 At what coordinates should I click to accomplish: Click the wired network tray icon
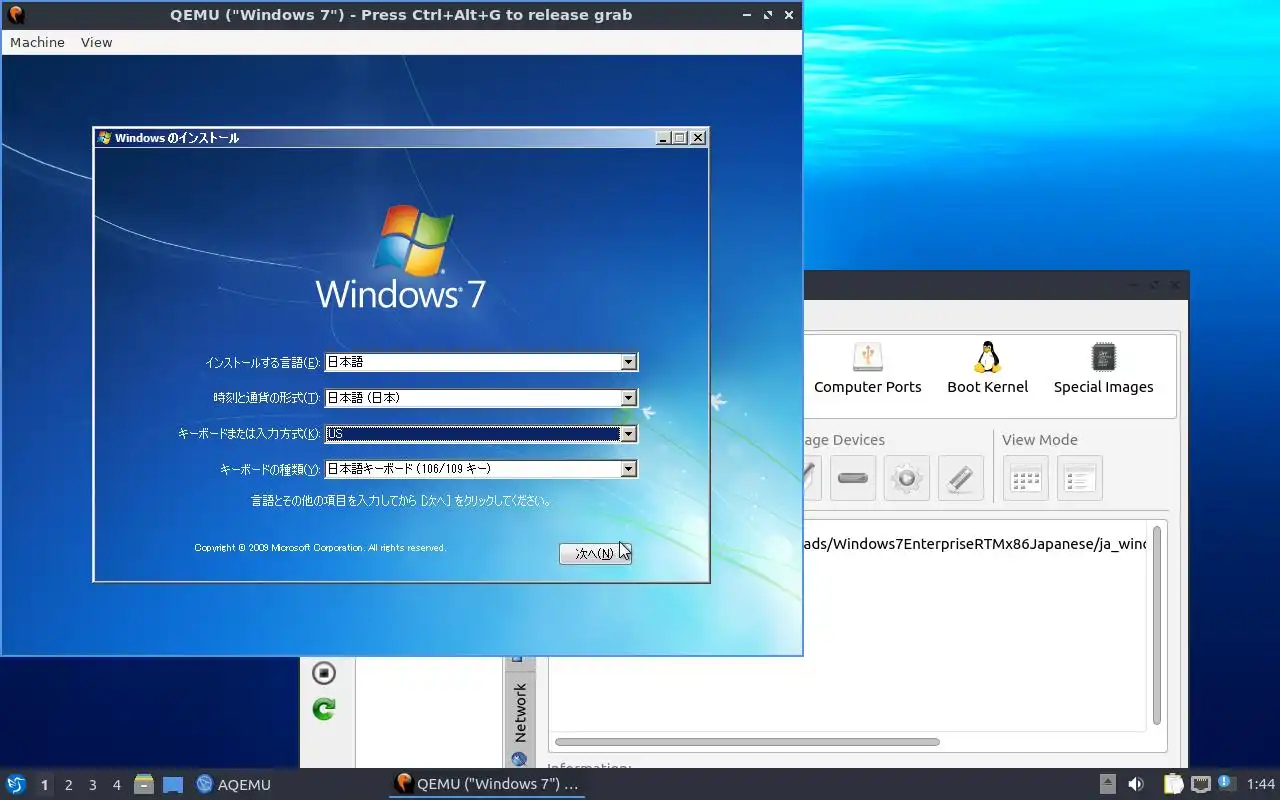tap(1201, 785)
